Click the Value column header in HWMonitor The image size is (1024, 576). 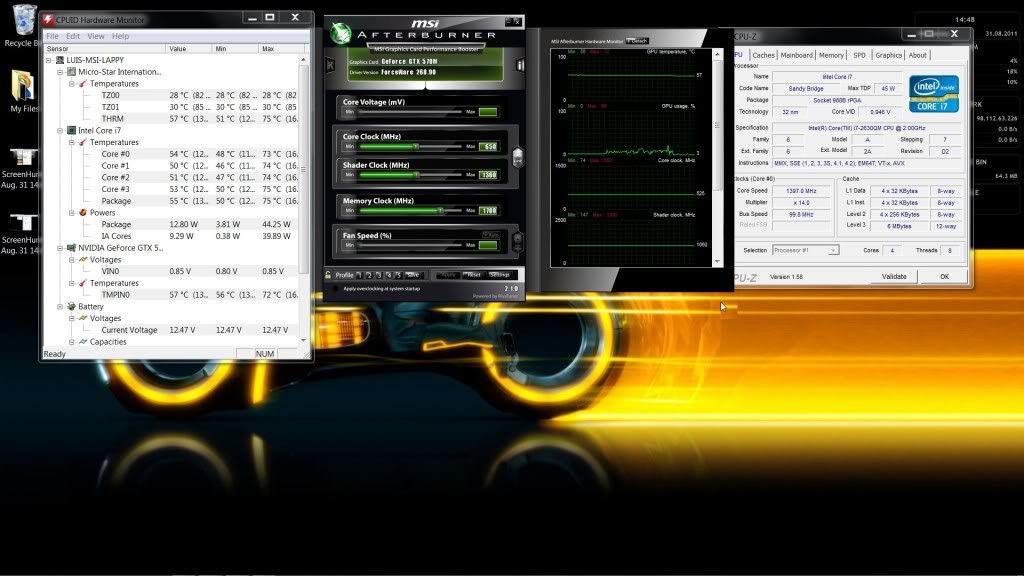point(189,49)
